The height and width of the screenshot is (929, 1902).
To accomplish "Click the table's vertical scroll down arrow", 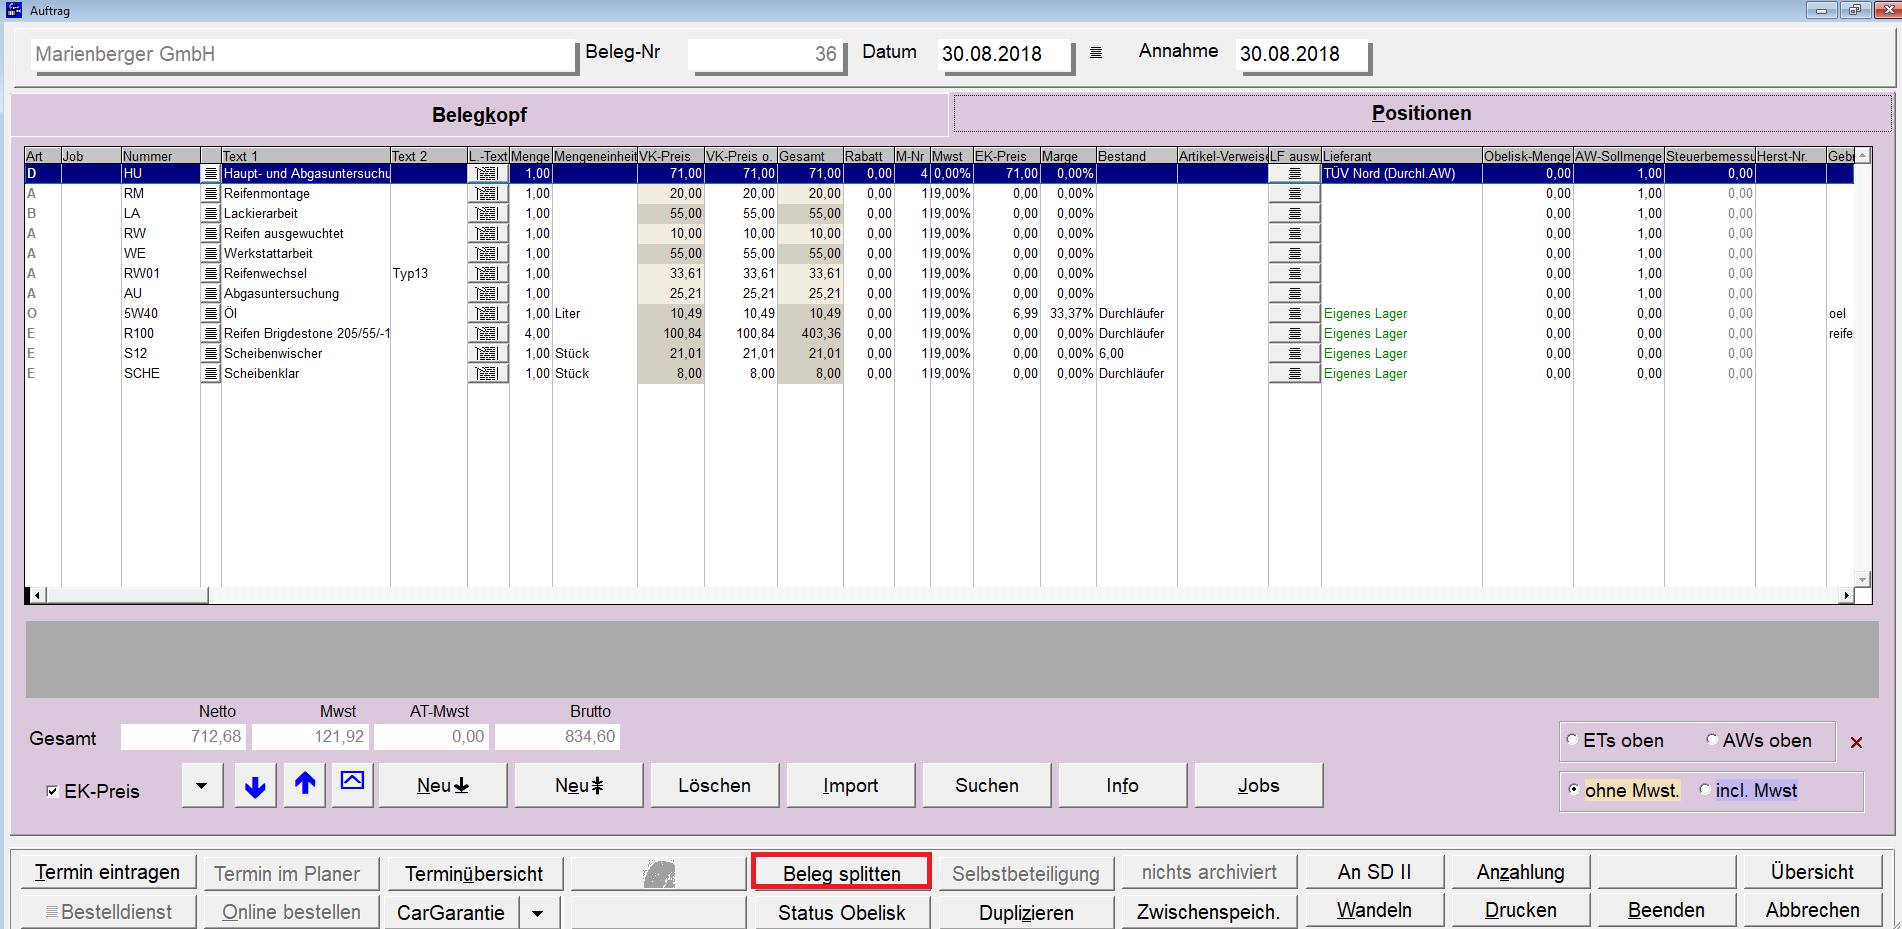I will (1862, 579).
